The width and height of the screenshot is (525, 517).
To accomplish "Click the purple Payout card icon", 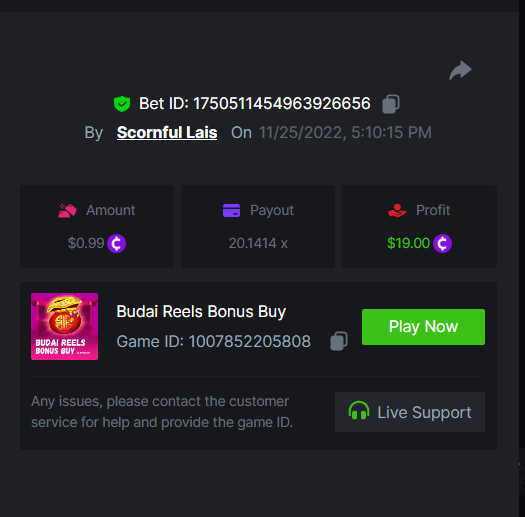I will pyautogui.click(x=231, y=211).
